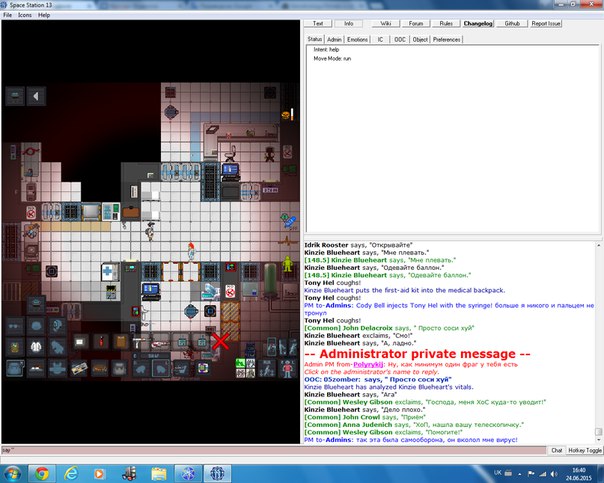Pick the second medkit beside red X
Screen dimensions: 604x483
(x=201, y=341)
